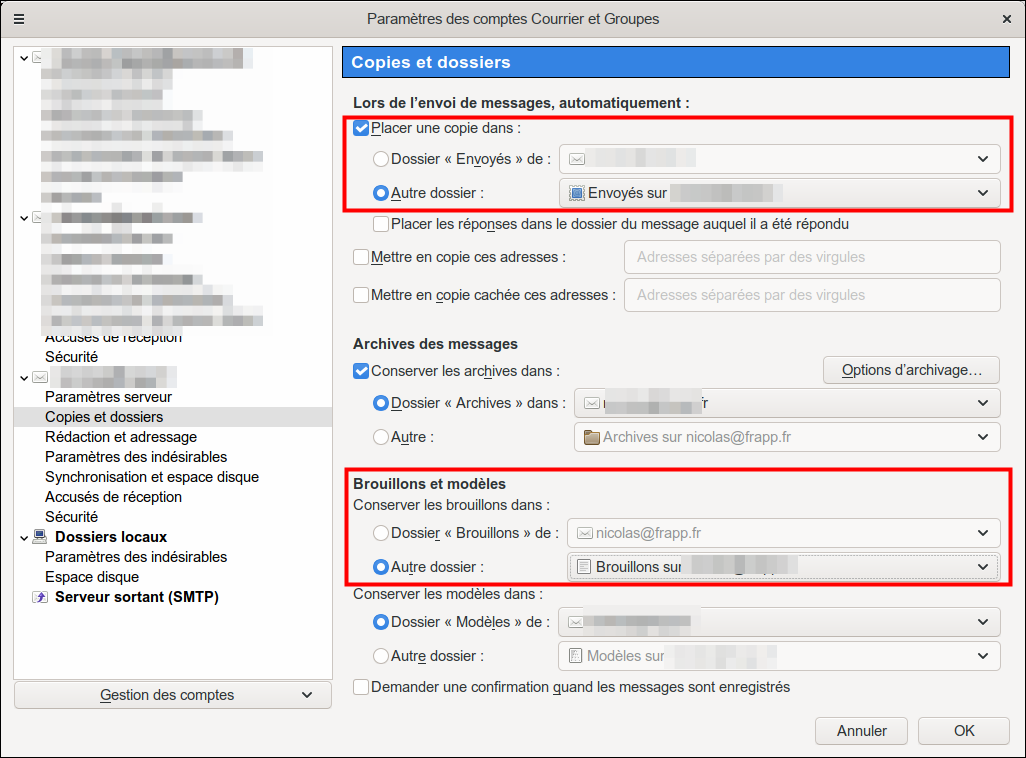Click the Annuler button
Viewport: 1026px width, 758px height.
tap(861, 731)
